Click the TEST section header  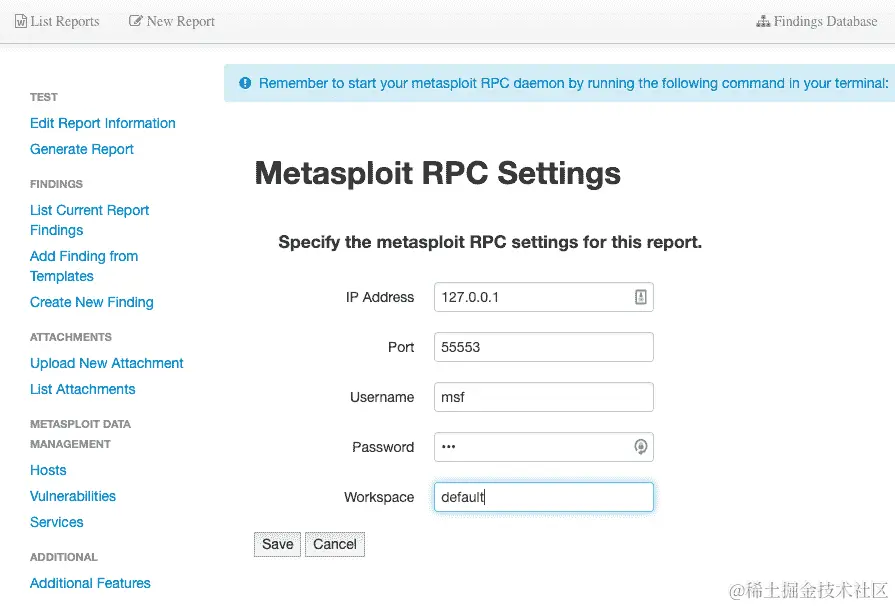tap(44, 97)
